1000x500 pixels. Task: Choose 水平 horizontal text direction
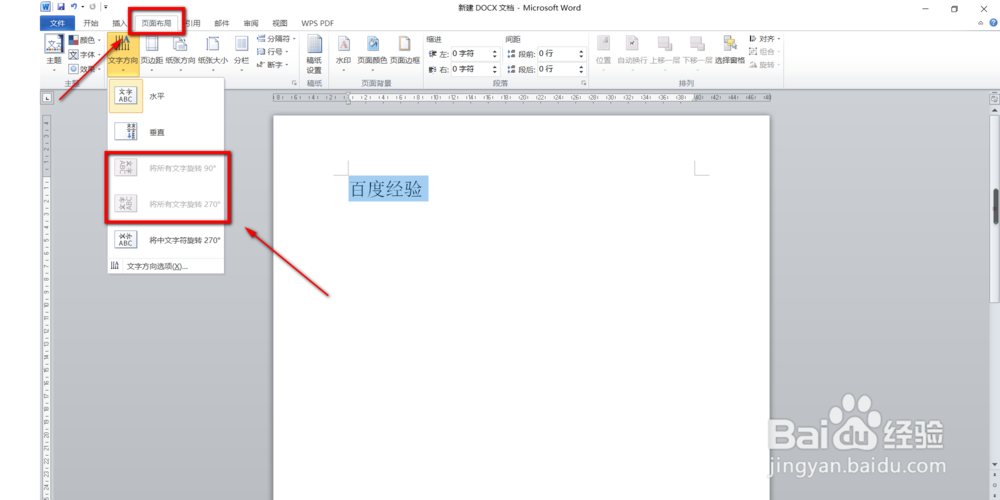166,96
